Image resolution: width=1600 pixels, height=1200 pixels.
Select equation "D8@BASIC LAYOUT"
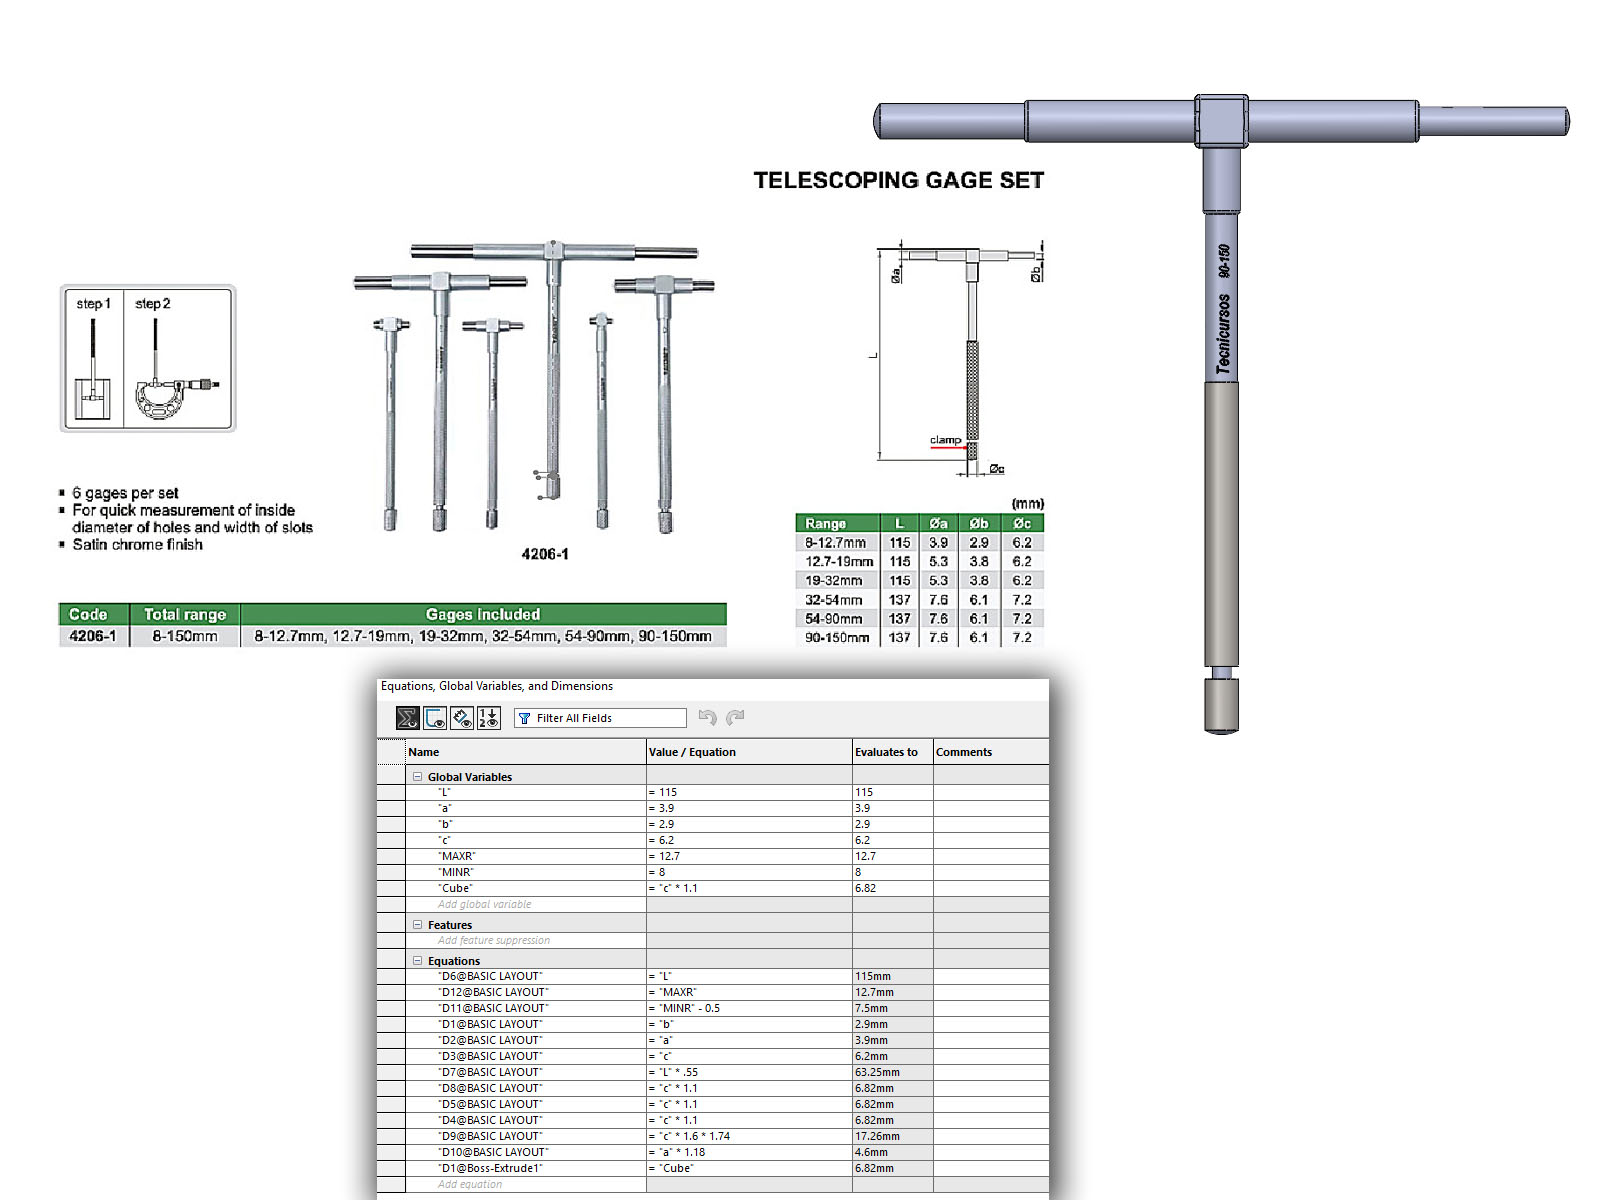click(490, 1088)
